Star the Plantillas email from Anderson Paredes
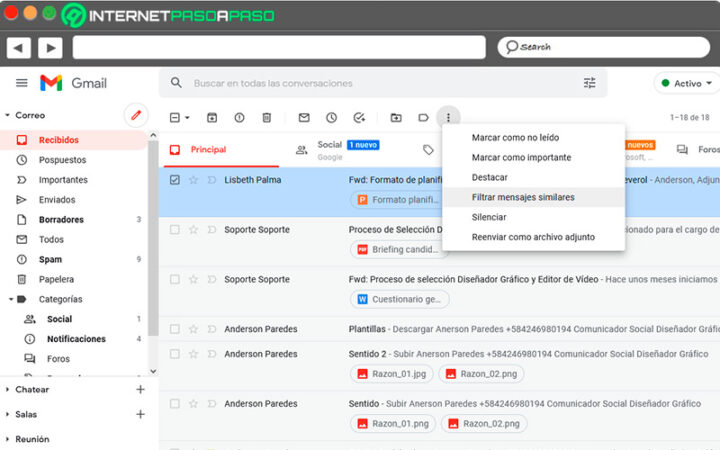 [x=193, y=329]
